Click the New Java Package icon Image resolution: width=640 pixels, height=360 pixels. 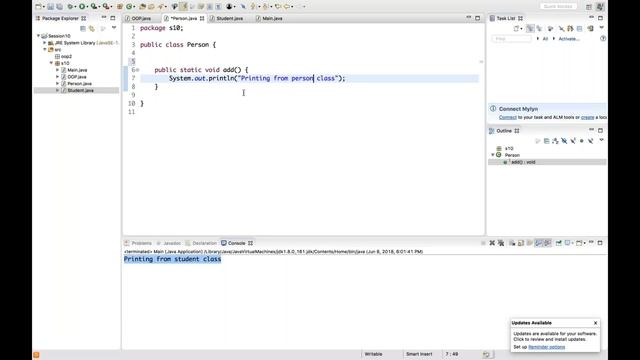pos(120,7)
